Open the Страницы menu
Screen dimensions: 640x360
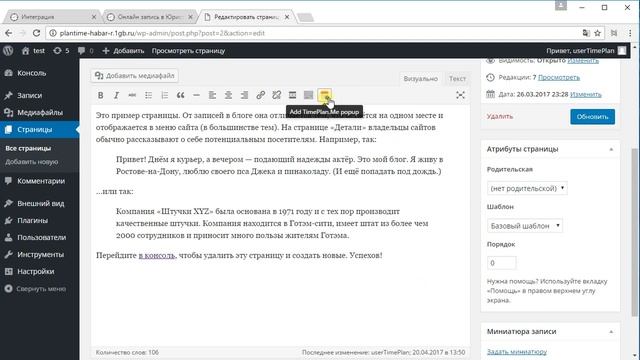coord(40,129)
